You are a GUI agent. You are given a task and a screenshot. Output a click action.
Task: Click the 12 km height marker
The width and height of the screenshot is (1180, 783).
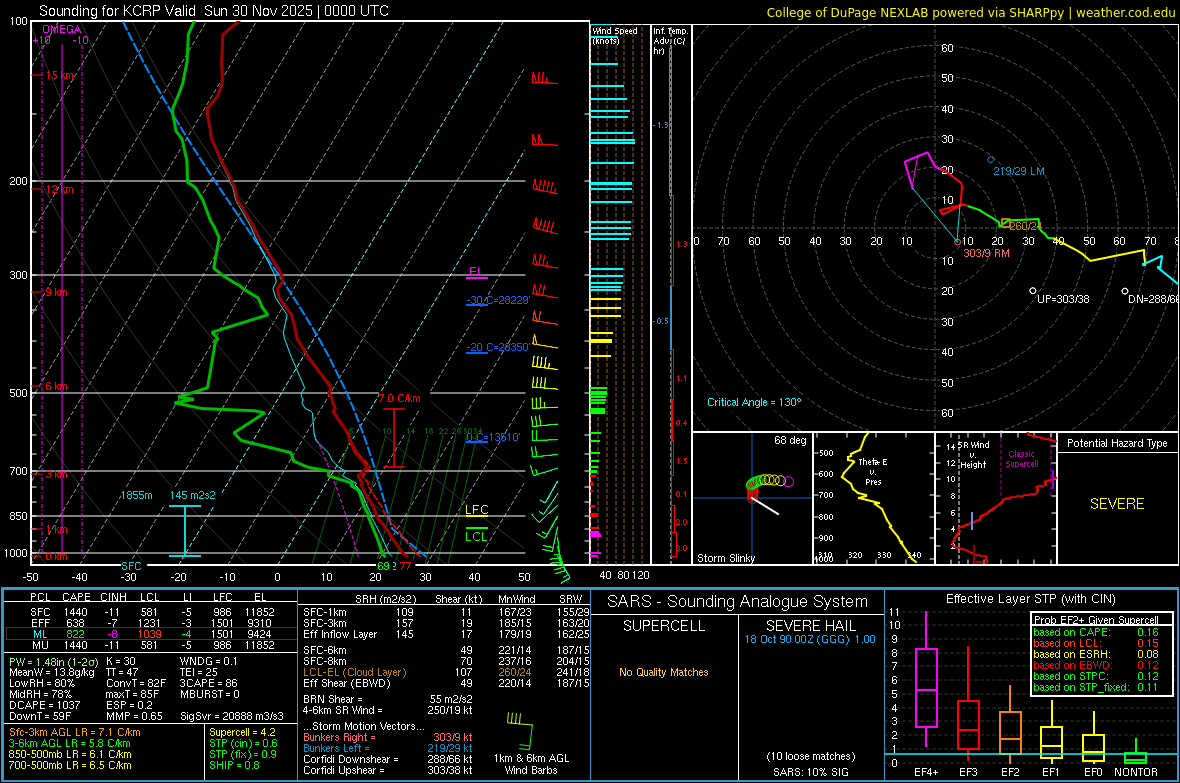pos(59,189)
